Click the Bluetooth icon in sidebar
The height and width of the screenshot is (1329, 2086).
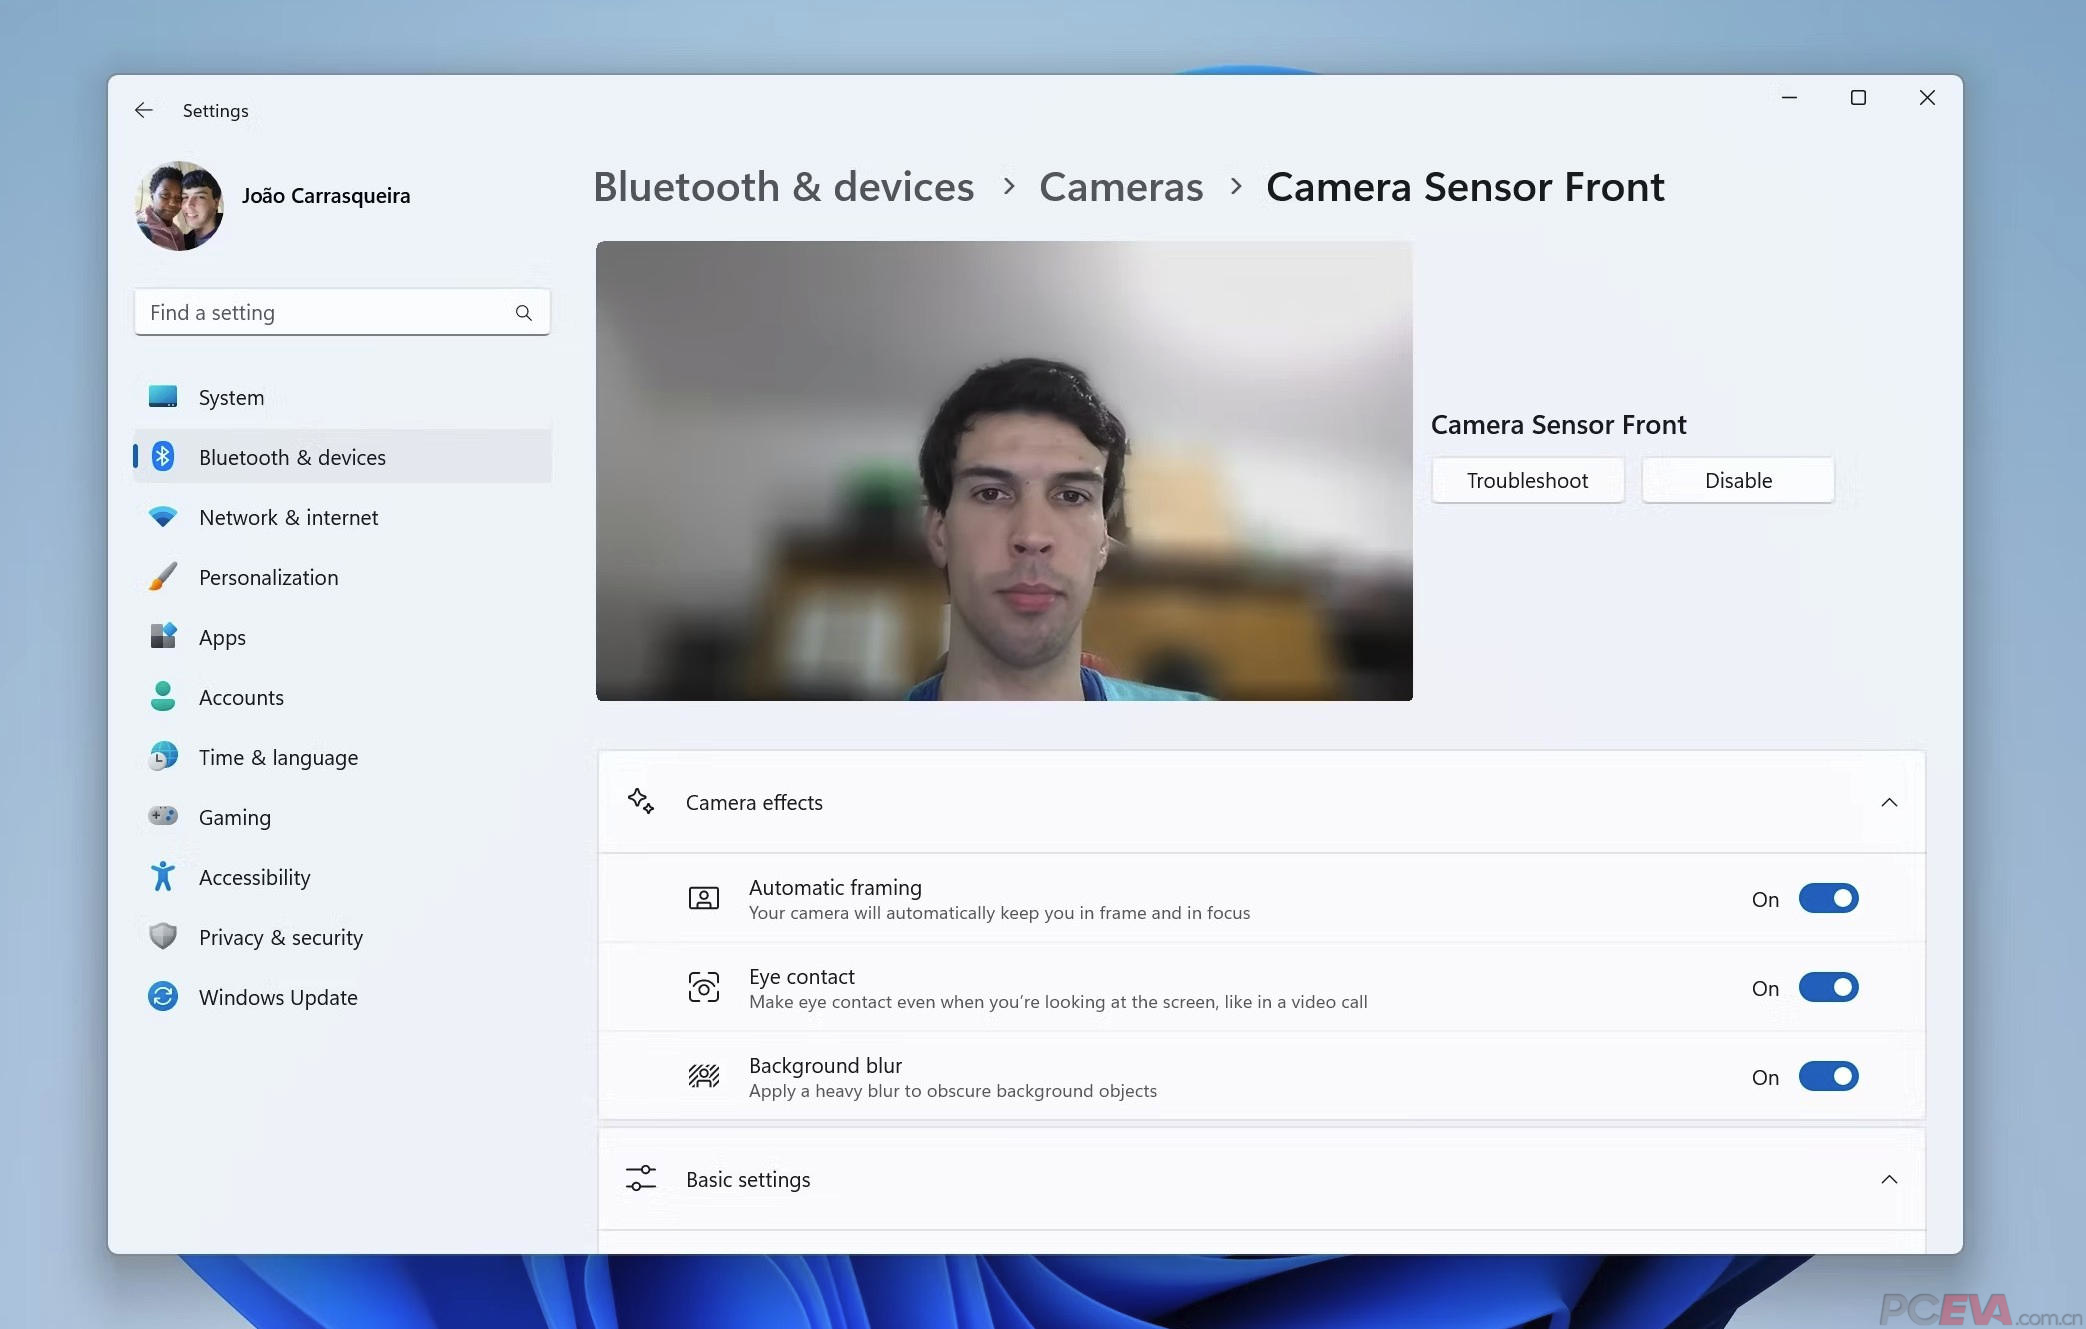163,457
